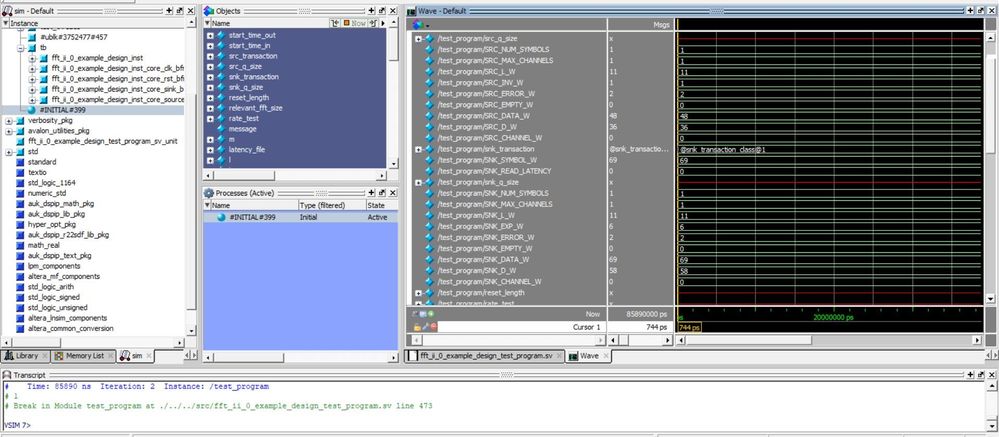The height and width of the screenshot is (437, 999).
Task: Expand /test_program/snk_transaction signal in Wave
Action: click(x=418, y=149)
